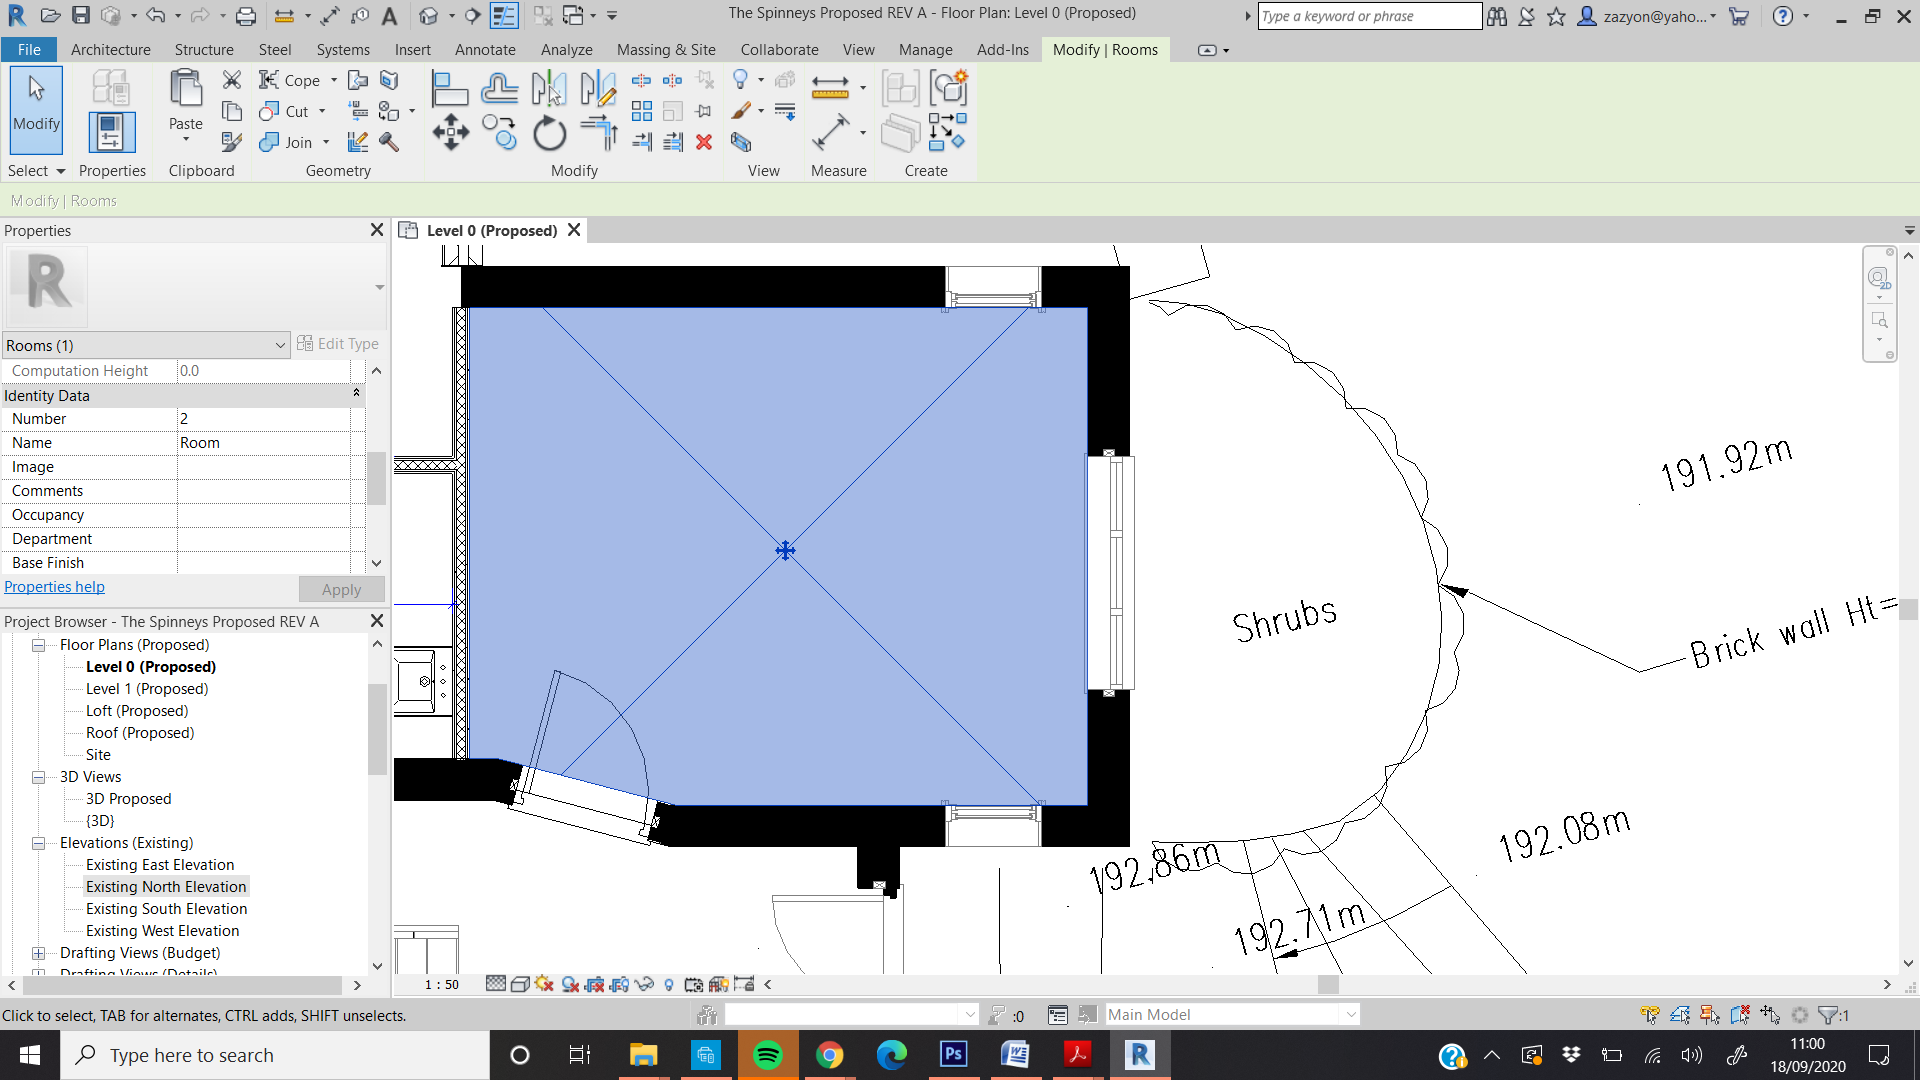The height and width of the screenshot is (1080, 1920).
Task: Toggle the sun path in view control bar
Action: (545, 984)
